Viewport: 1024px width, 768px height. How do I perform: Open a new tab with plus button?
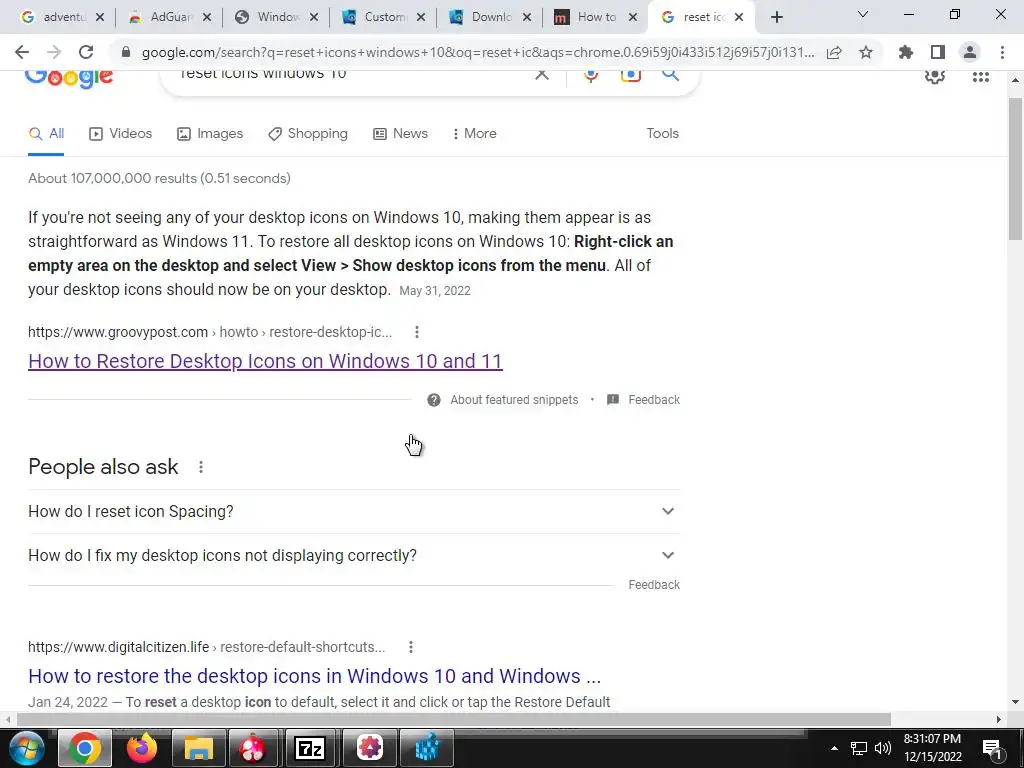(776, 18)
